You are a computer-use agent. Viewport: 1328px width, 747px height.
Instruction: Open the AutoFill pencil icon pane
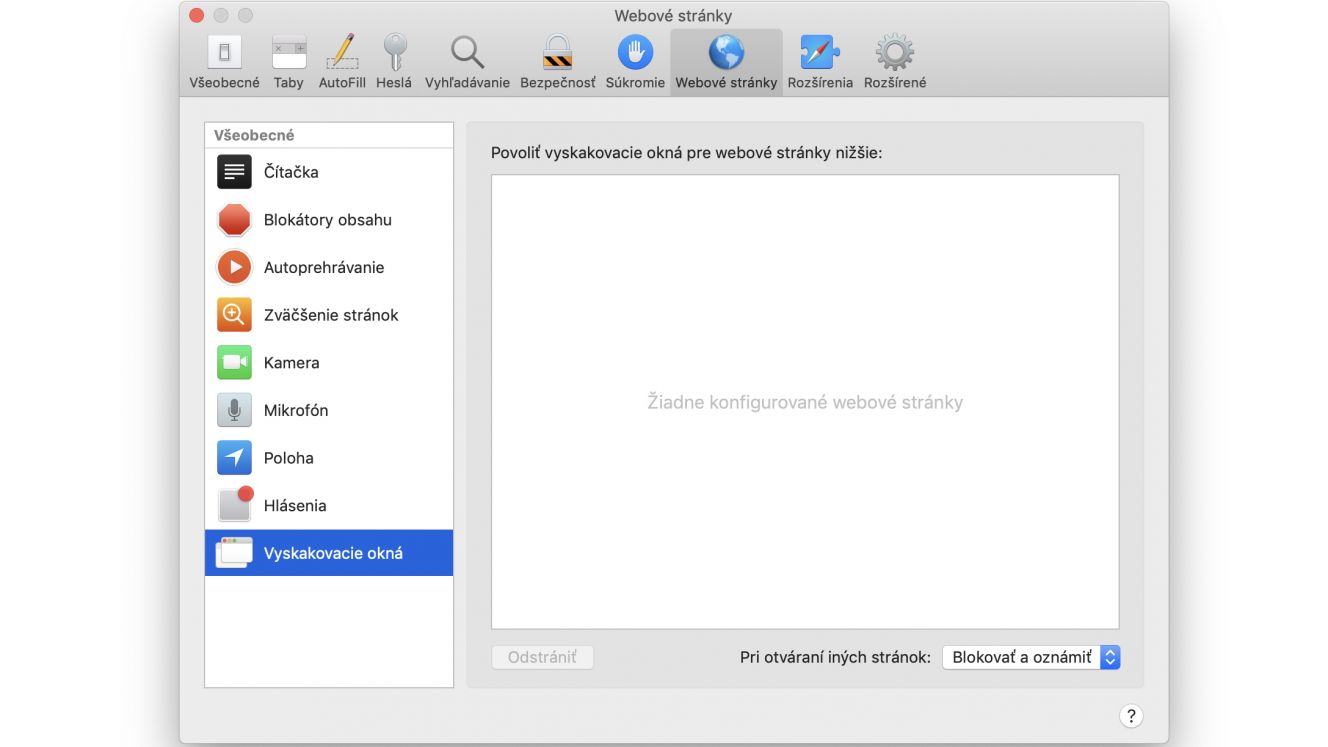[x=342, y=62]
